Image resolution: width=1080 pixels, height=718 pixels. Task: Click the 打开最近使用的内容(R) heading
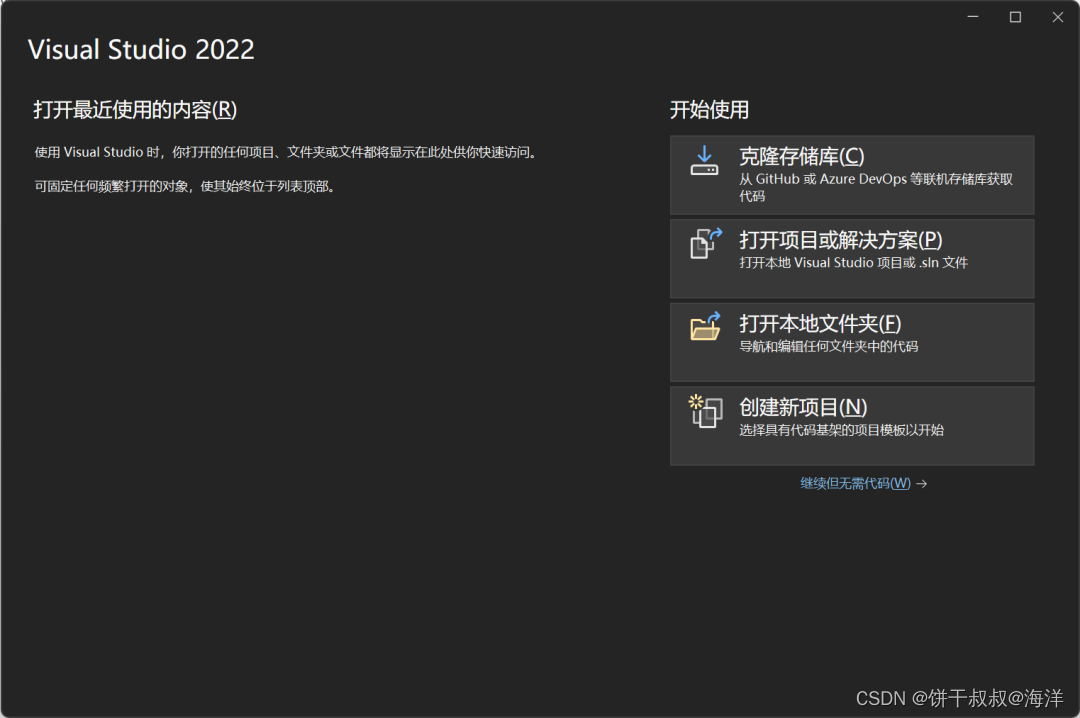(135, 110)
